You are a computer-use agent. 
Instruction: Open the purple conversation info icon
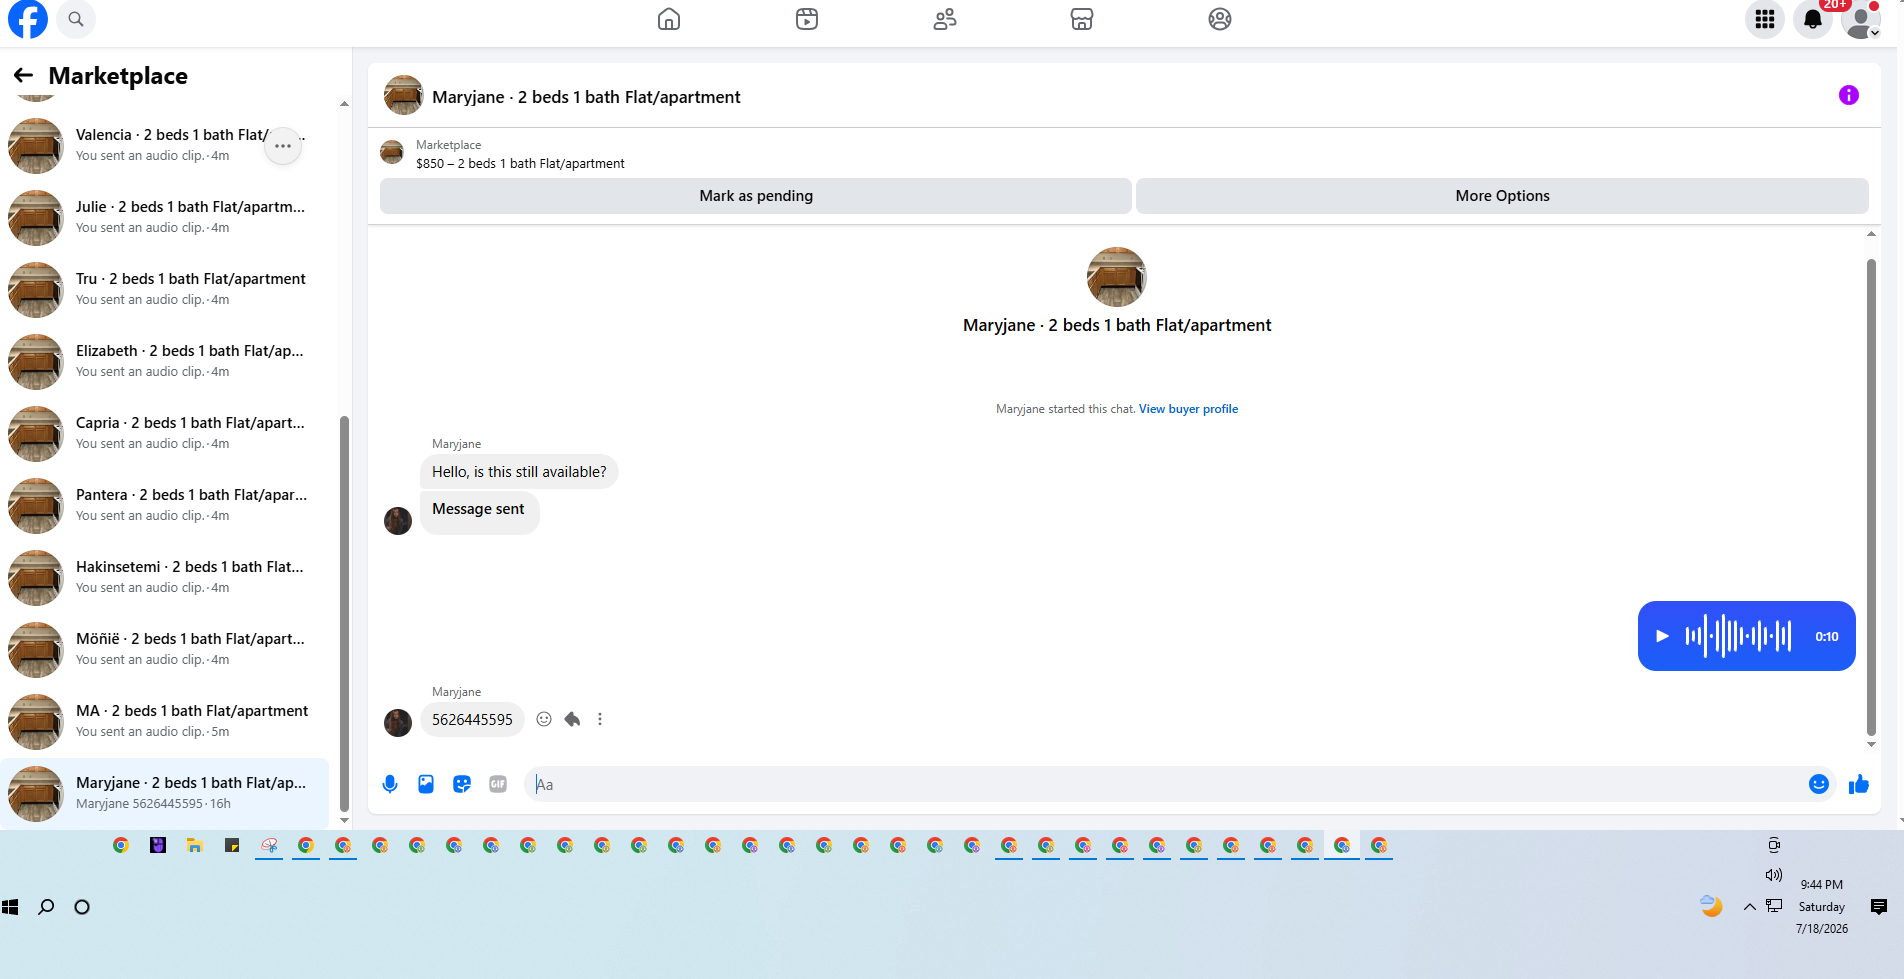(1849, 95)
